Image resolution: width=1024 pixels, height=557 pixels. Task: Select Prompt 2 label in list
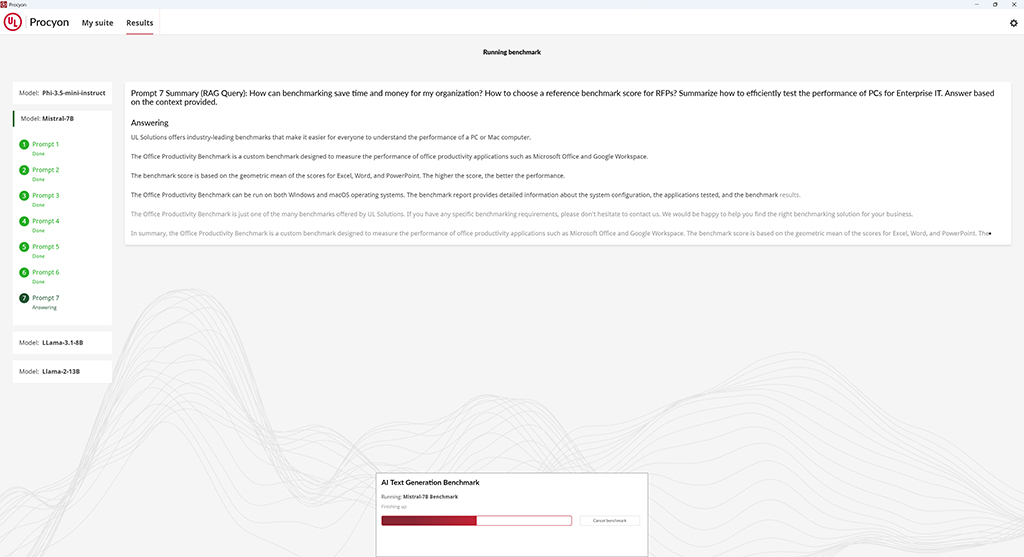(x=45, y=170)
